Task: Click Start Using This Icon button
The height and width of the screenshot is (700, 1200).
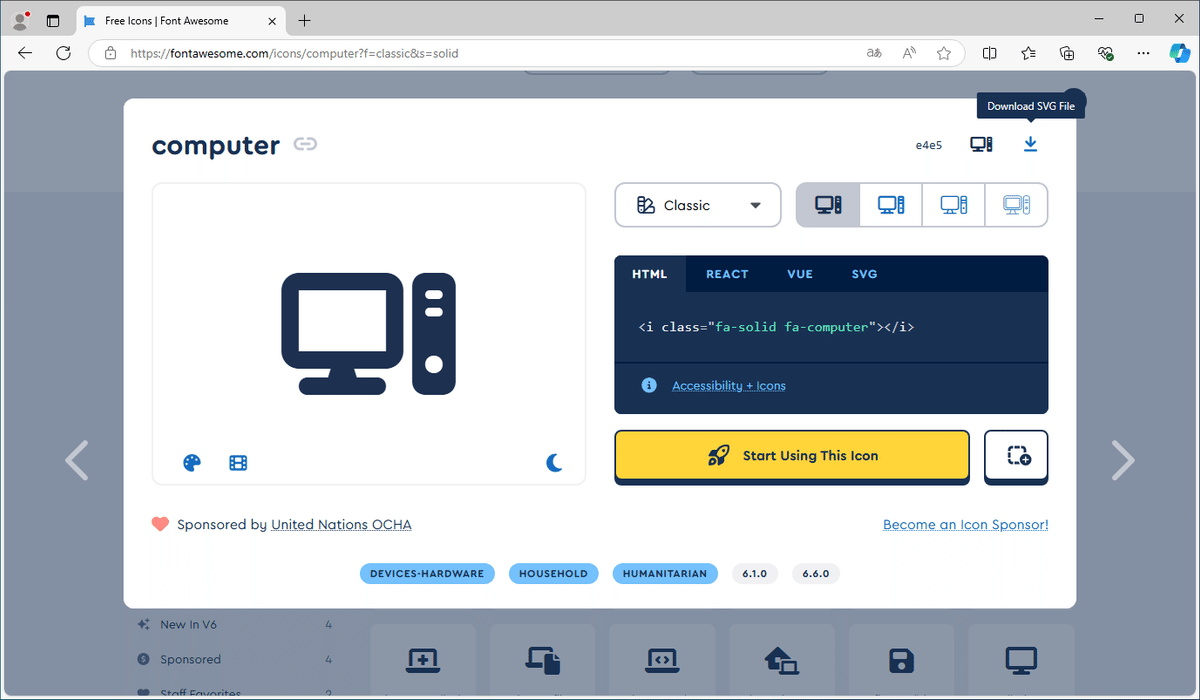Action: tap(792, 456)
